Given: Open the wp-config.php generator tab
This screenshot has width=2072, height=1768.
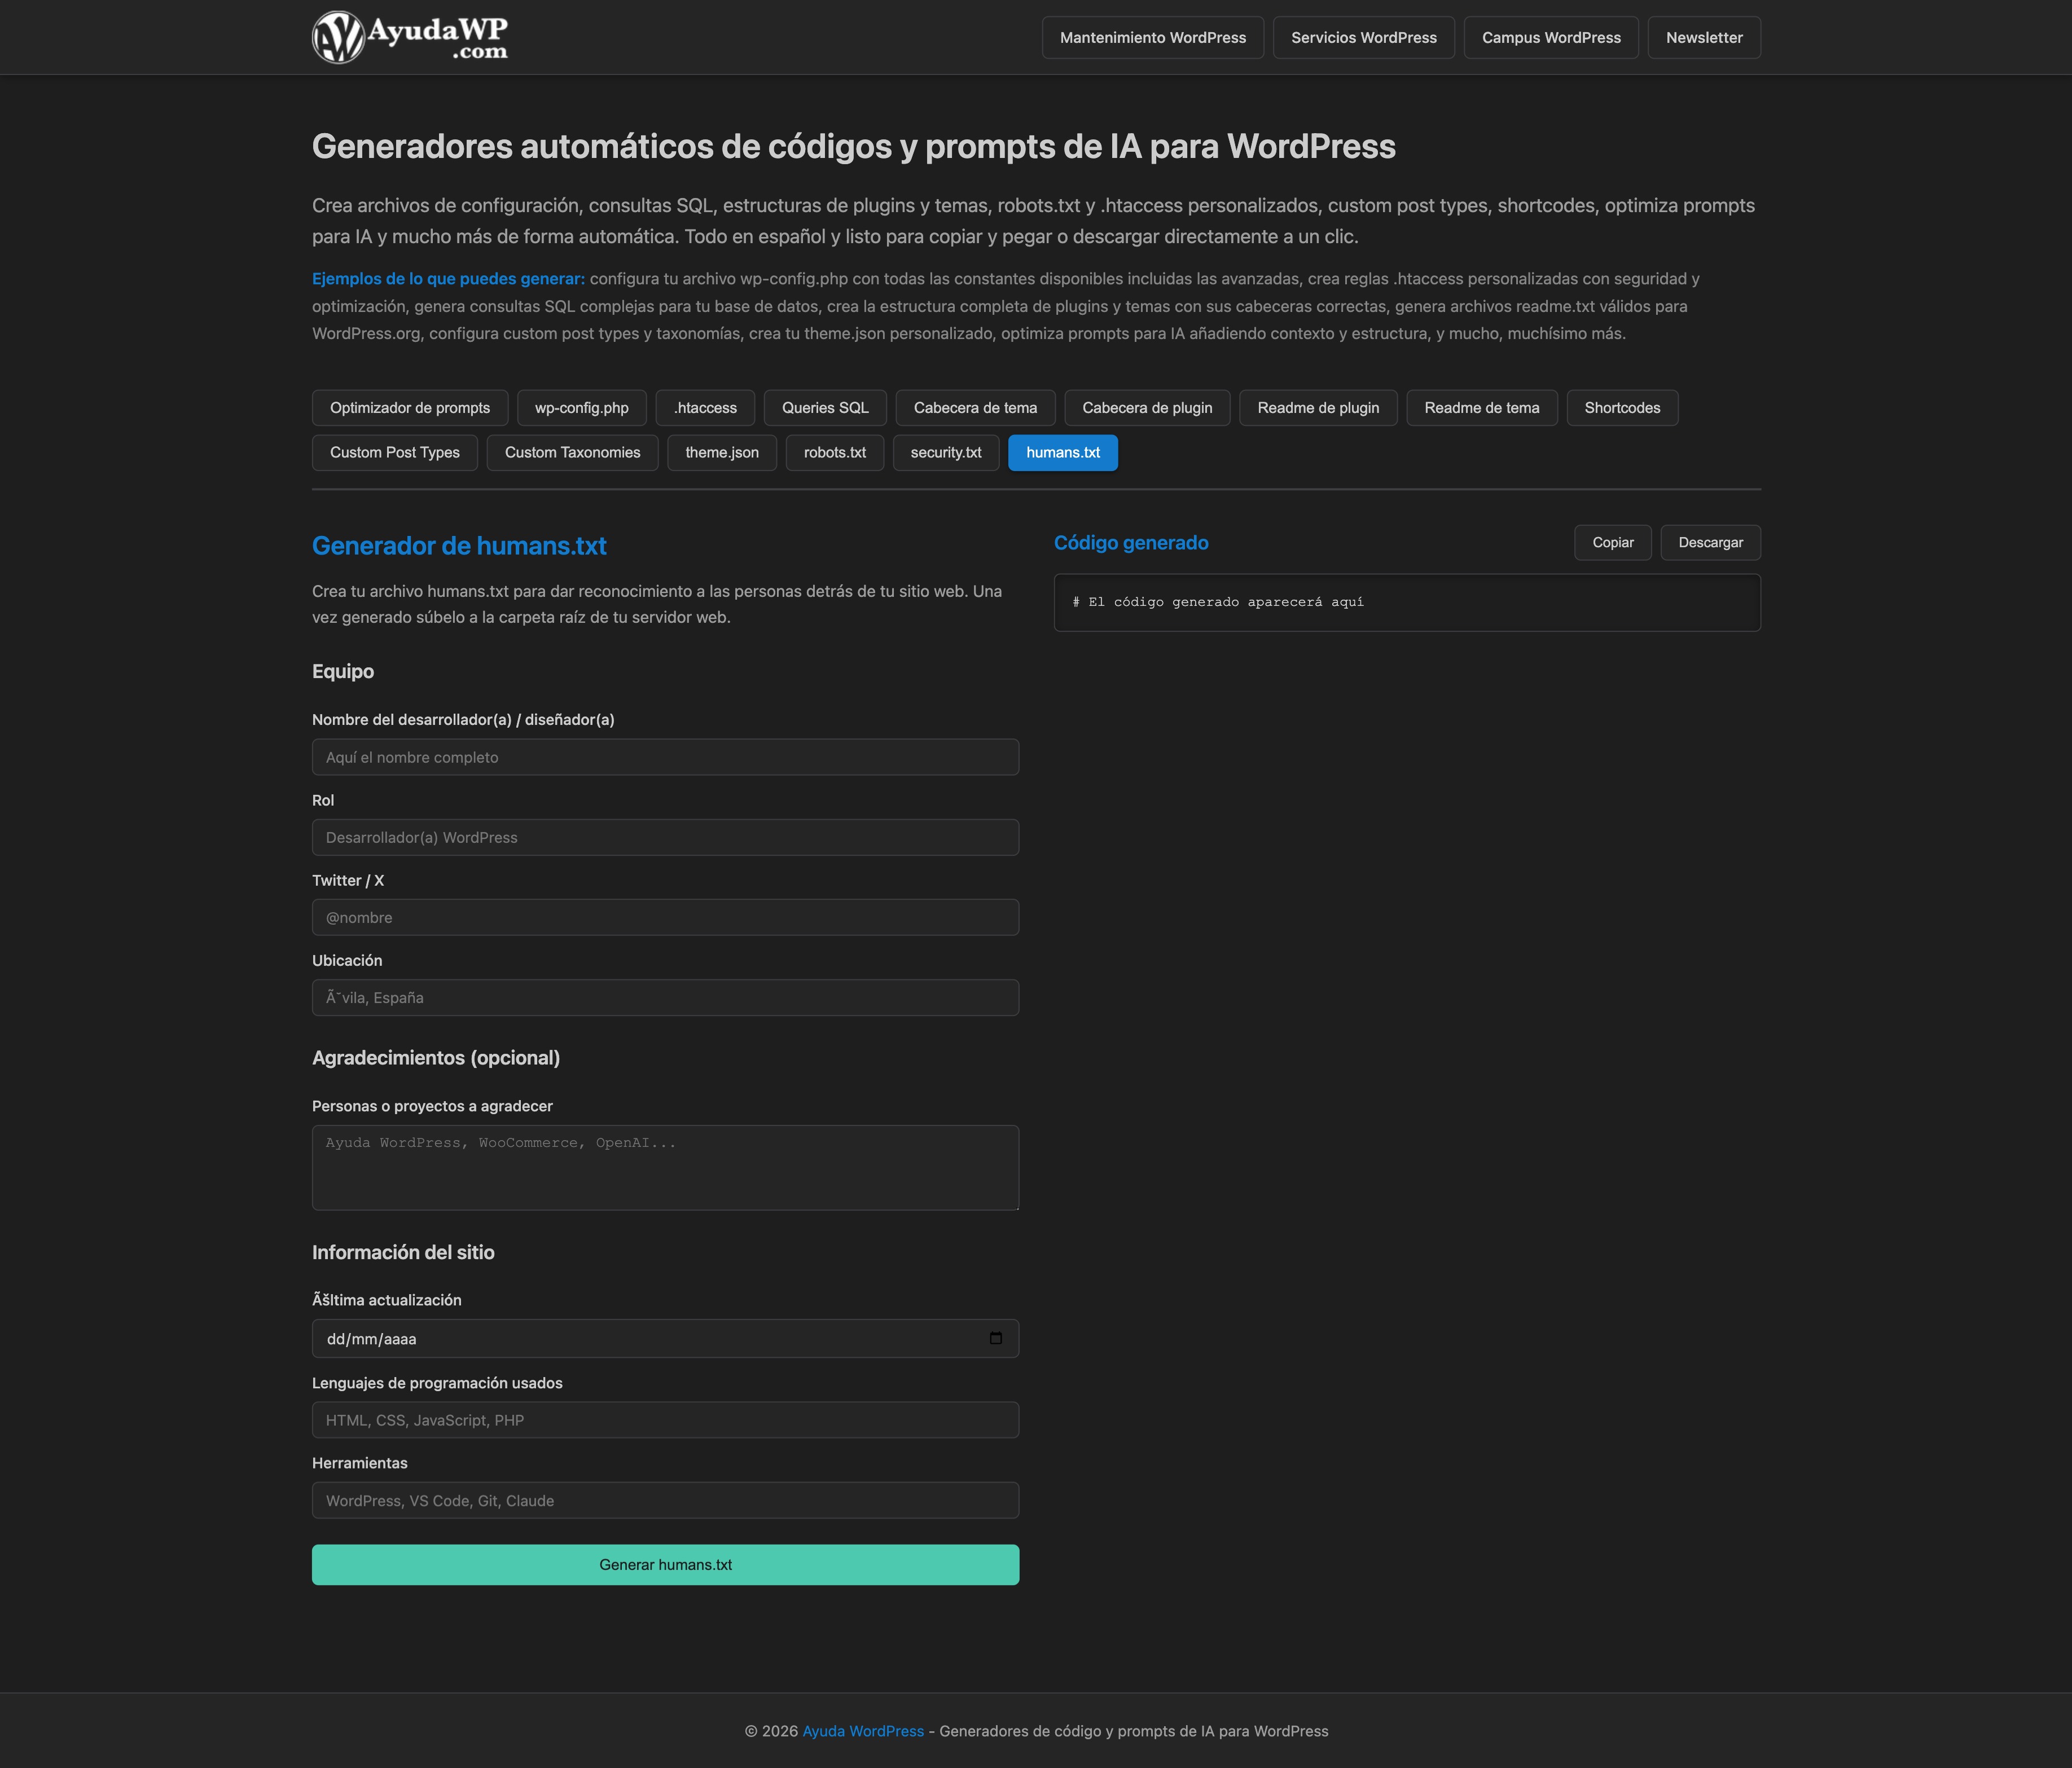Looking at the screenshot, I should tap(581, 407).
